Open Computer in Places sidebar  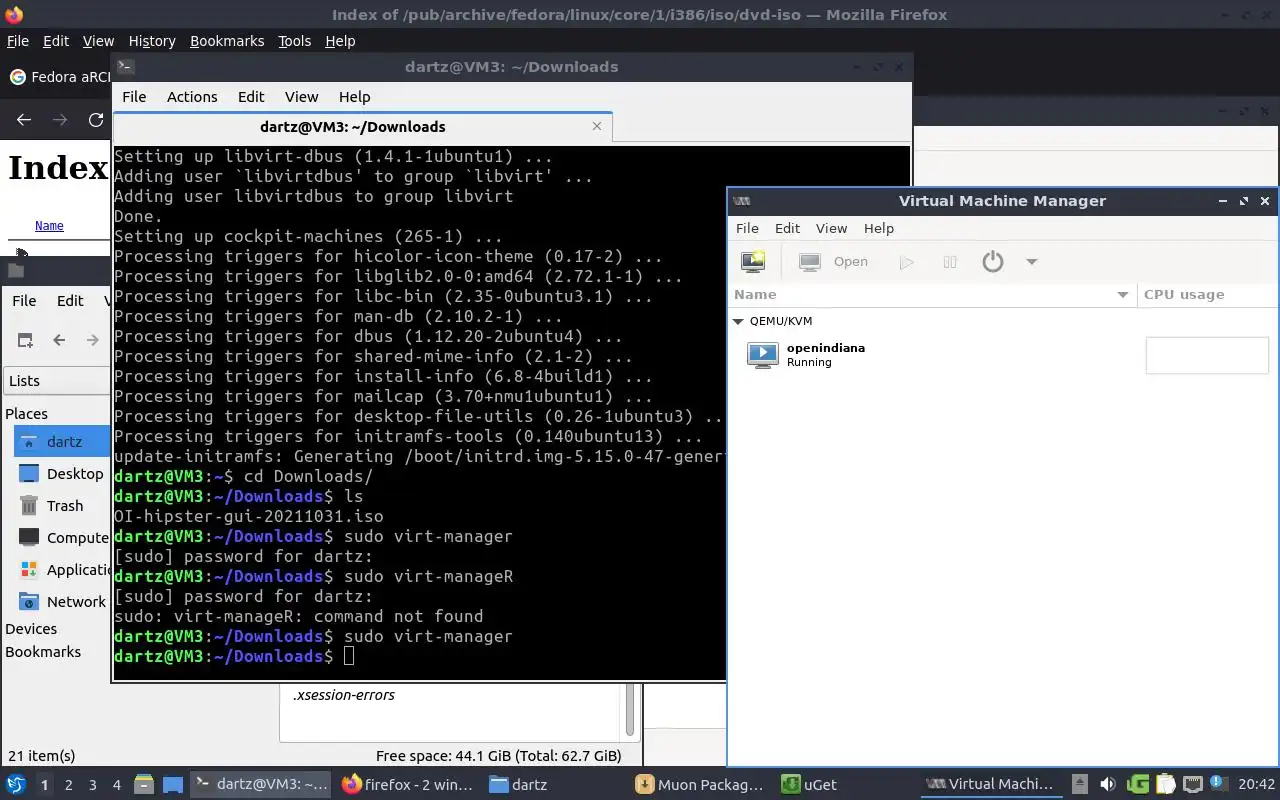pyautogui.click(x=62, y=538)
